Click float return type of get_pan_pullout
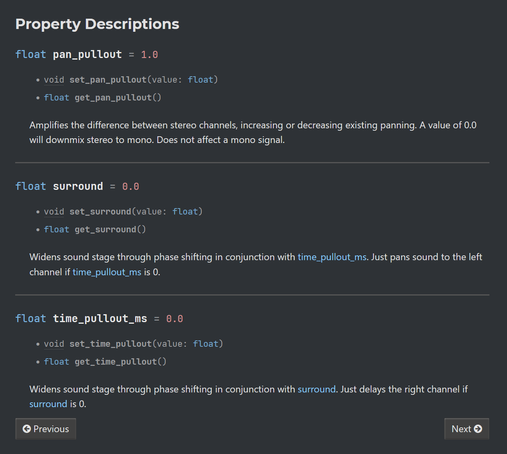This screenshot has height=454, width=507. coord(57,98)
